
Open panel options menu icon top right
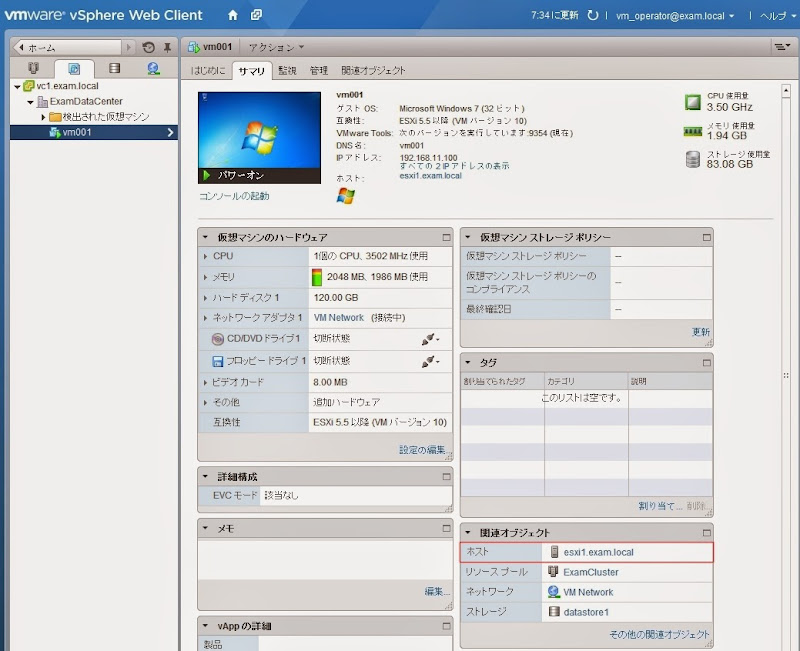781,47
